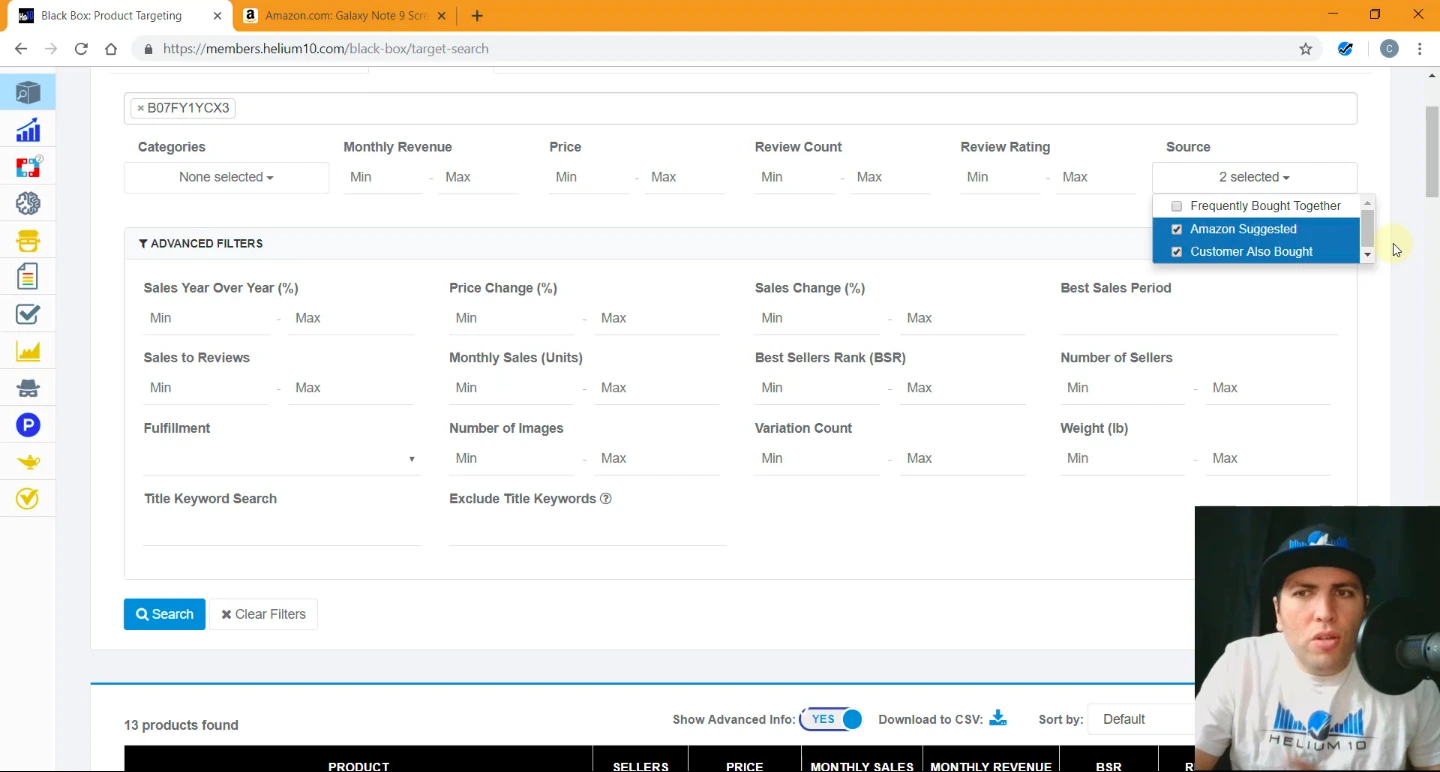Open the document listing icon tool
Viewport: 1440px width, 772px height.
click(28, 277)
